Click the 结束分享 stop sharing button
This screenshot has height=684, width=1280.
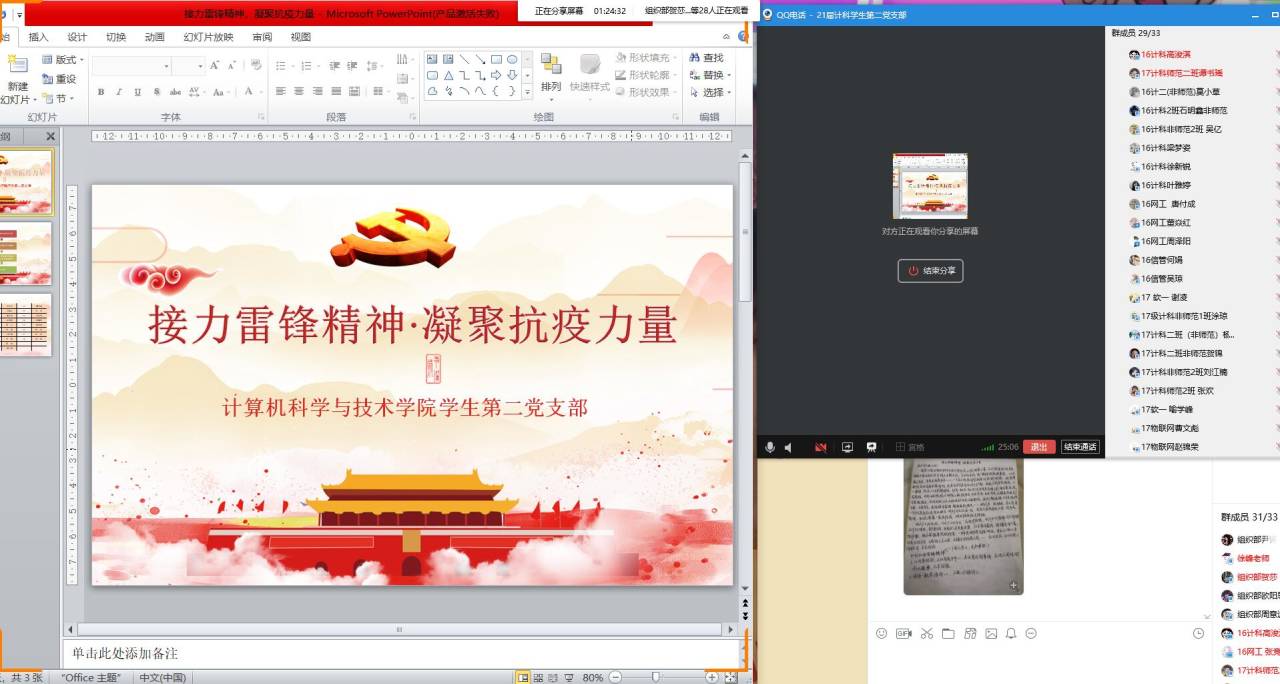pos(930,271)
